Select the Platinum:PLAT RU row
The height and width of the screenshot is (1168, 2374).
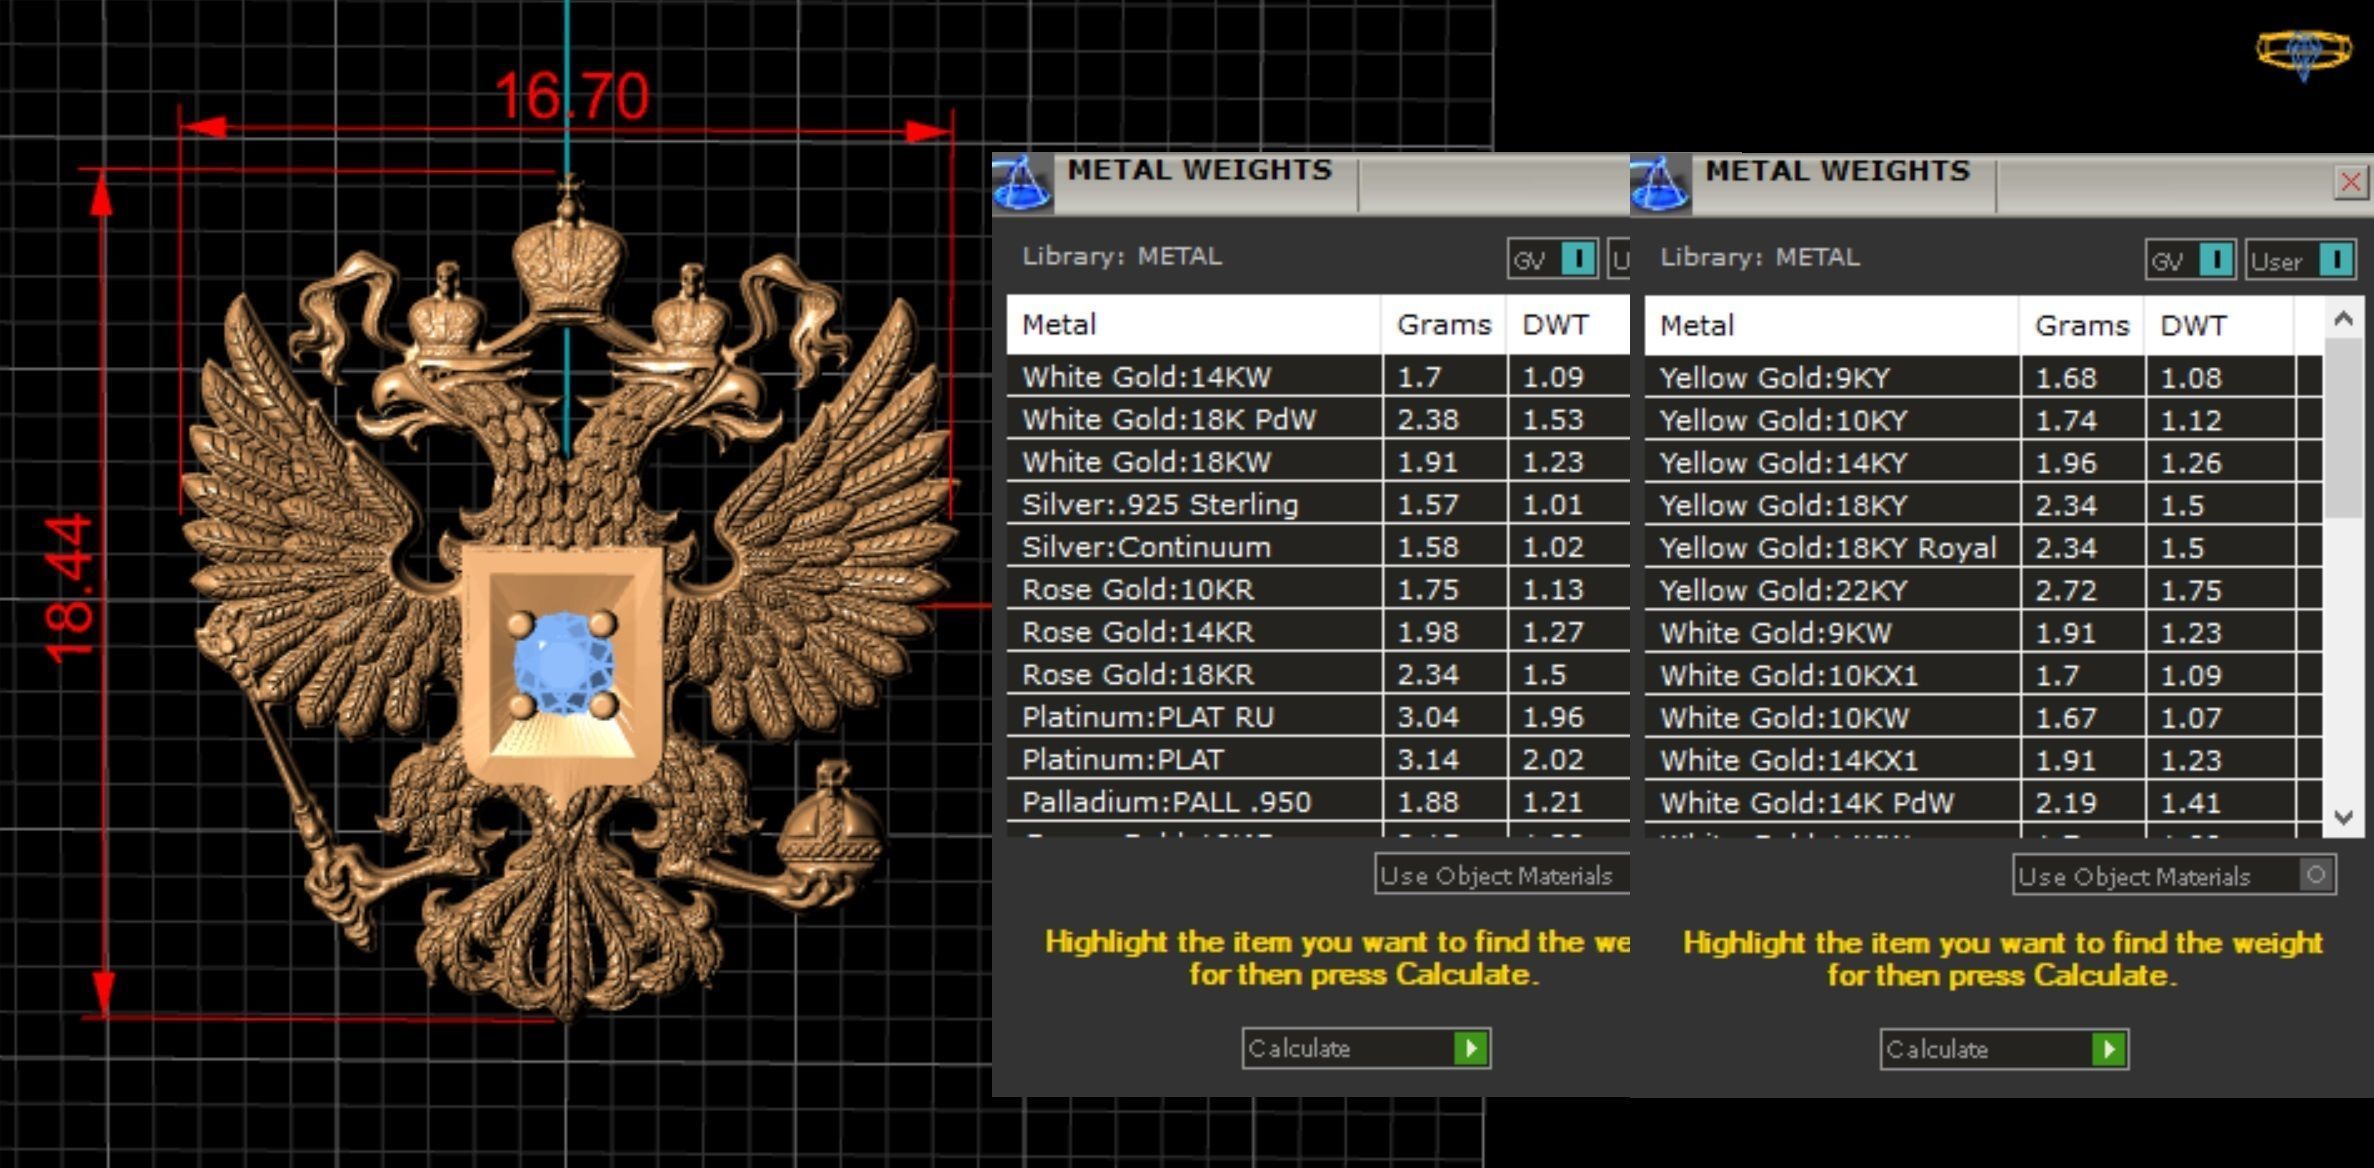point(1318,717)
